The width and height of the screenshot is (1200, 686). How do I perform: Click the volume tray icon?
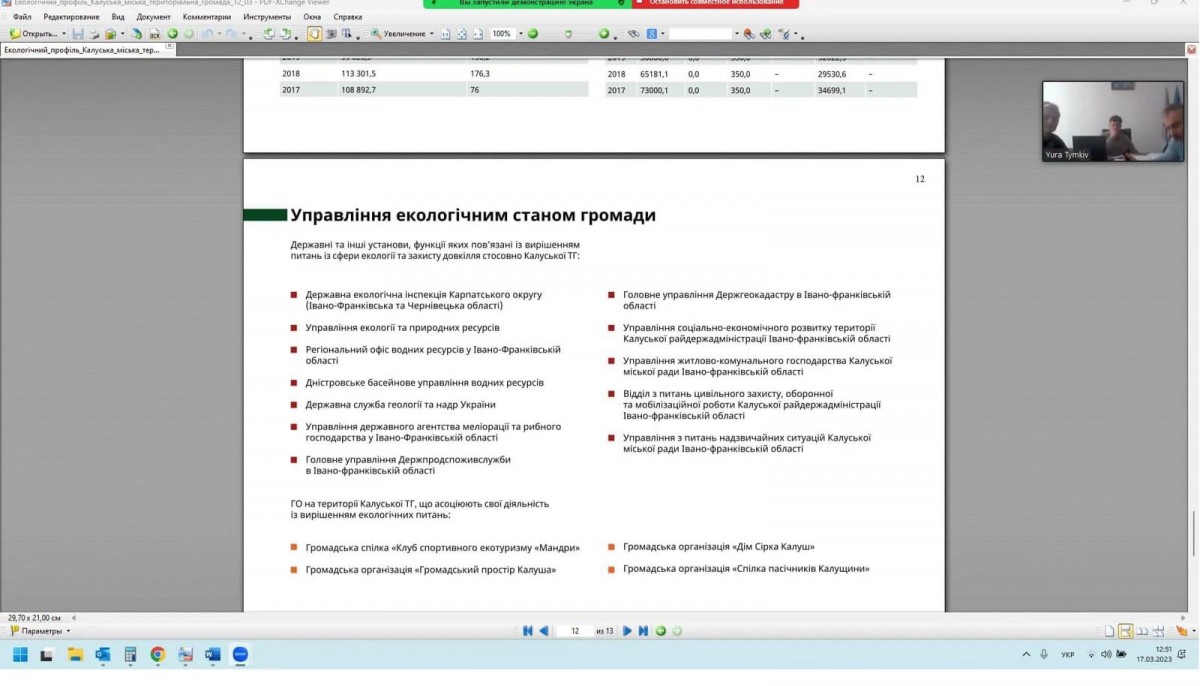[x=1106, y=654]
